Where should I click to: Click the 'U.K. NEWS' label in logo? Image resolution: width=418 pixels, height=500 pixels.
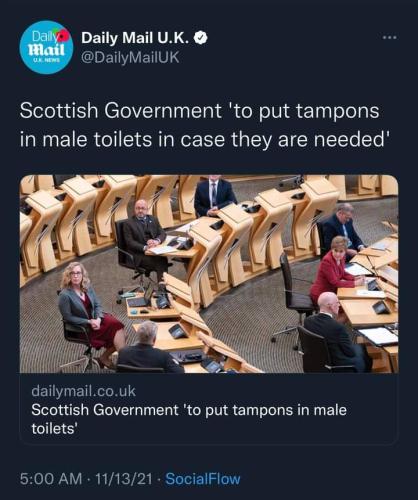(46, 60)
